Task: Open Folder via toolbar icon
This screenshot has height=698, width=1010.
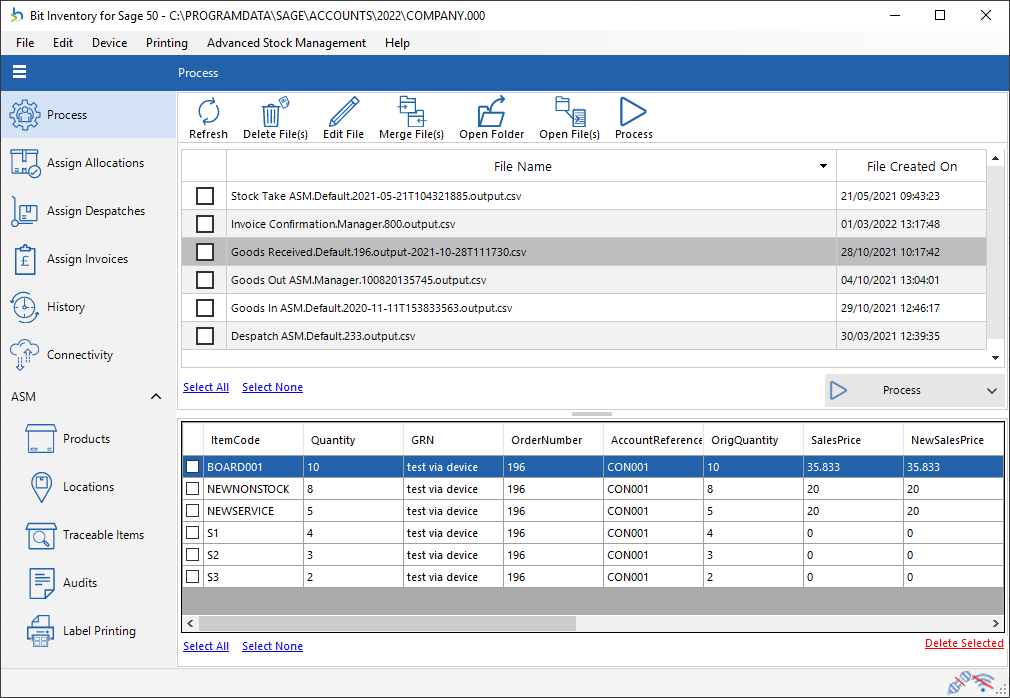Action: [491, 112]
